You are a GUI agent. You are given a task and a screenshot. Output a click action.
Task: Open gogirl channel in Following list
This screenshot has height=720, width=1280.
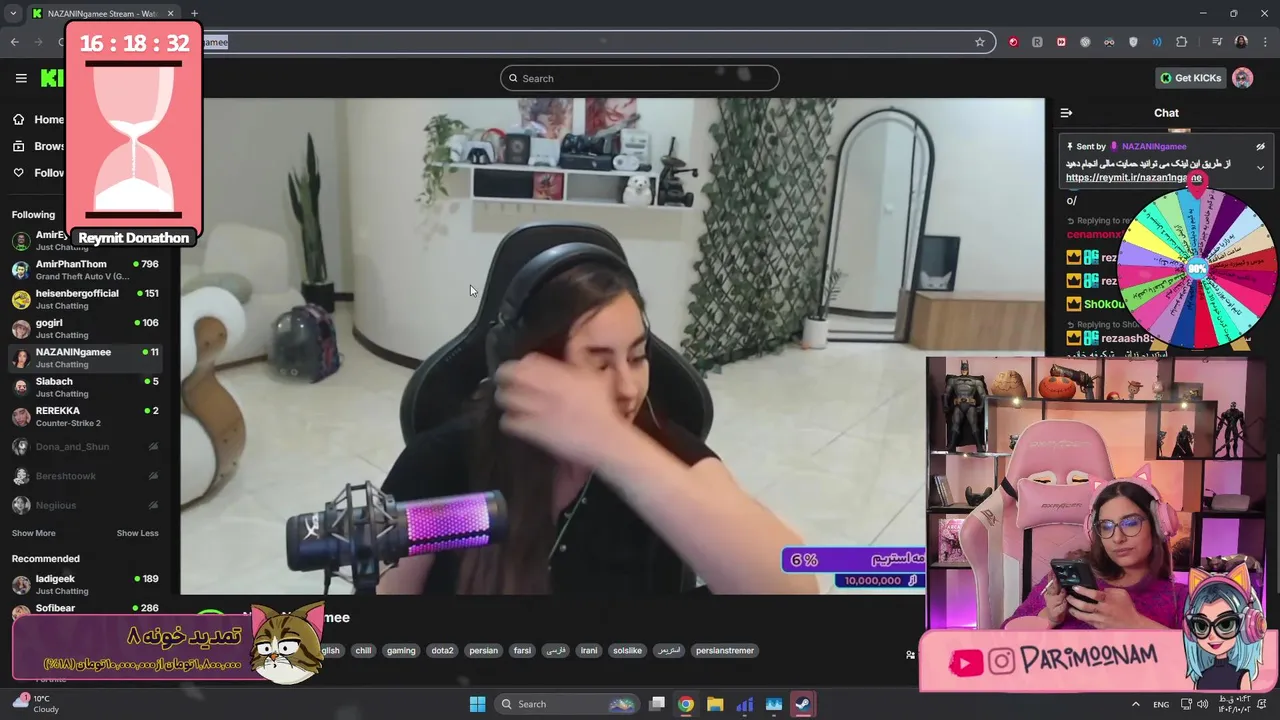pyautogui.click(x=85, y=328)
